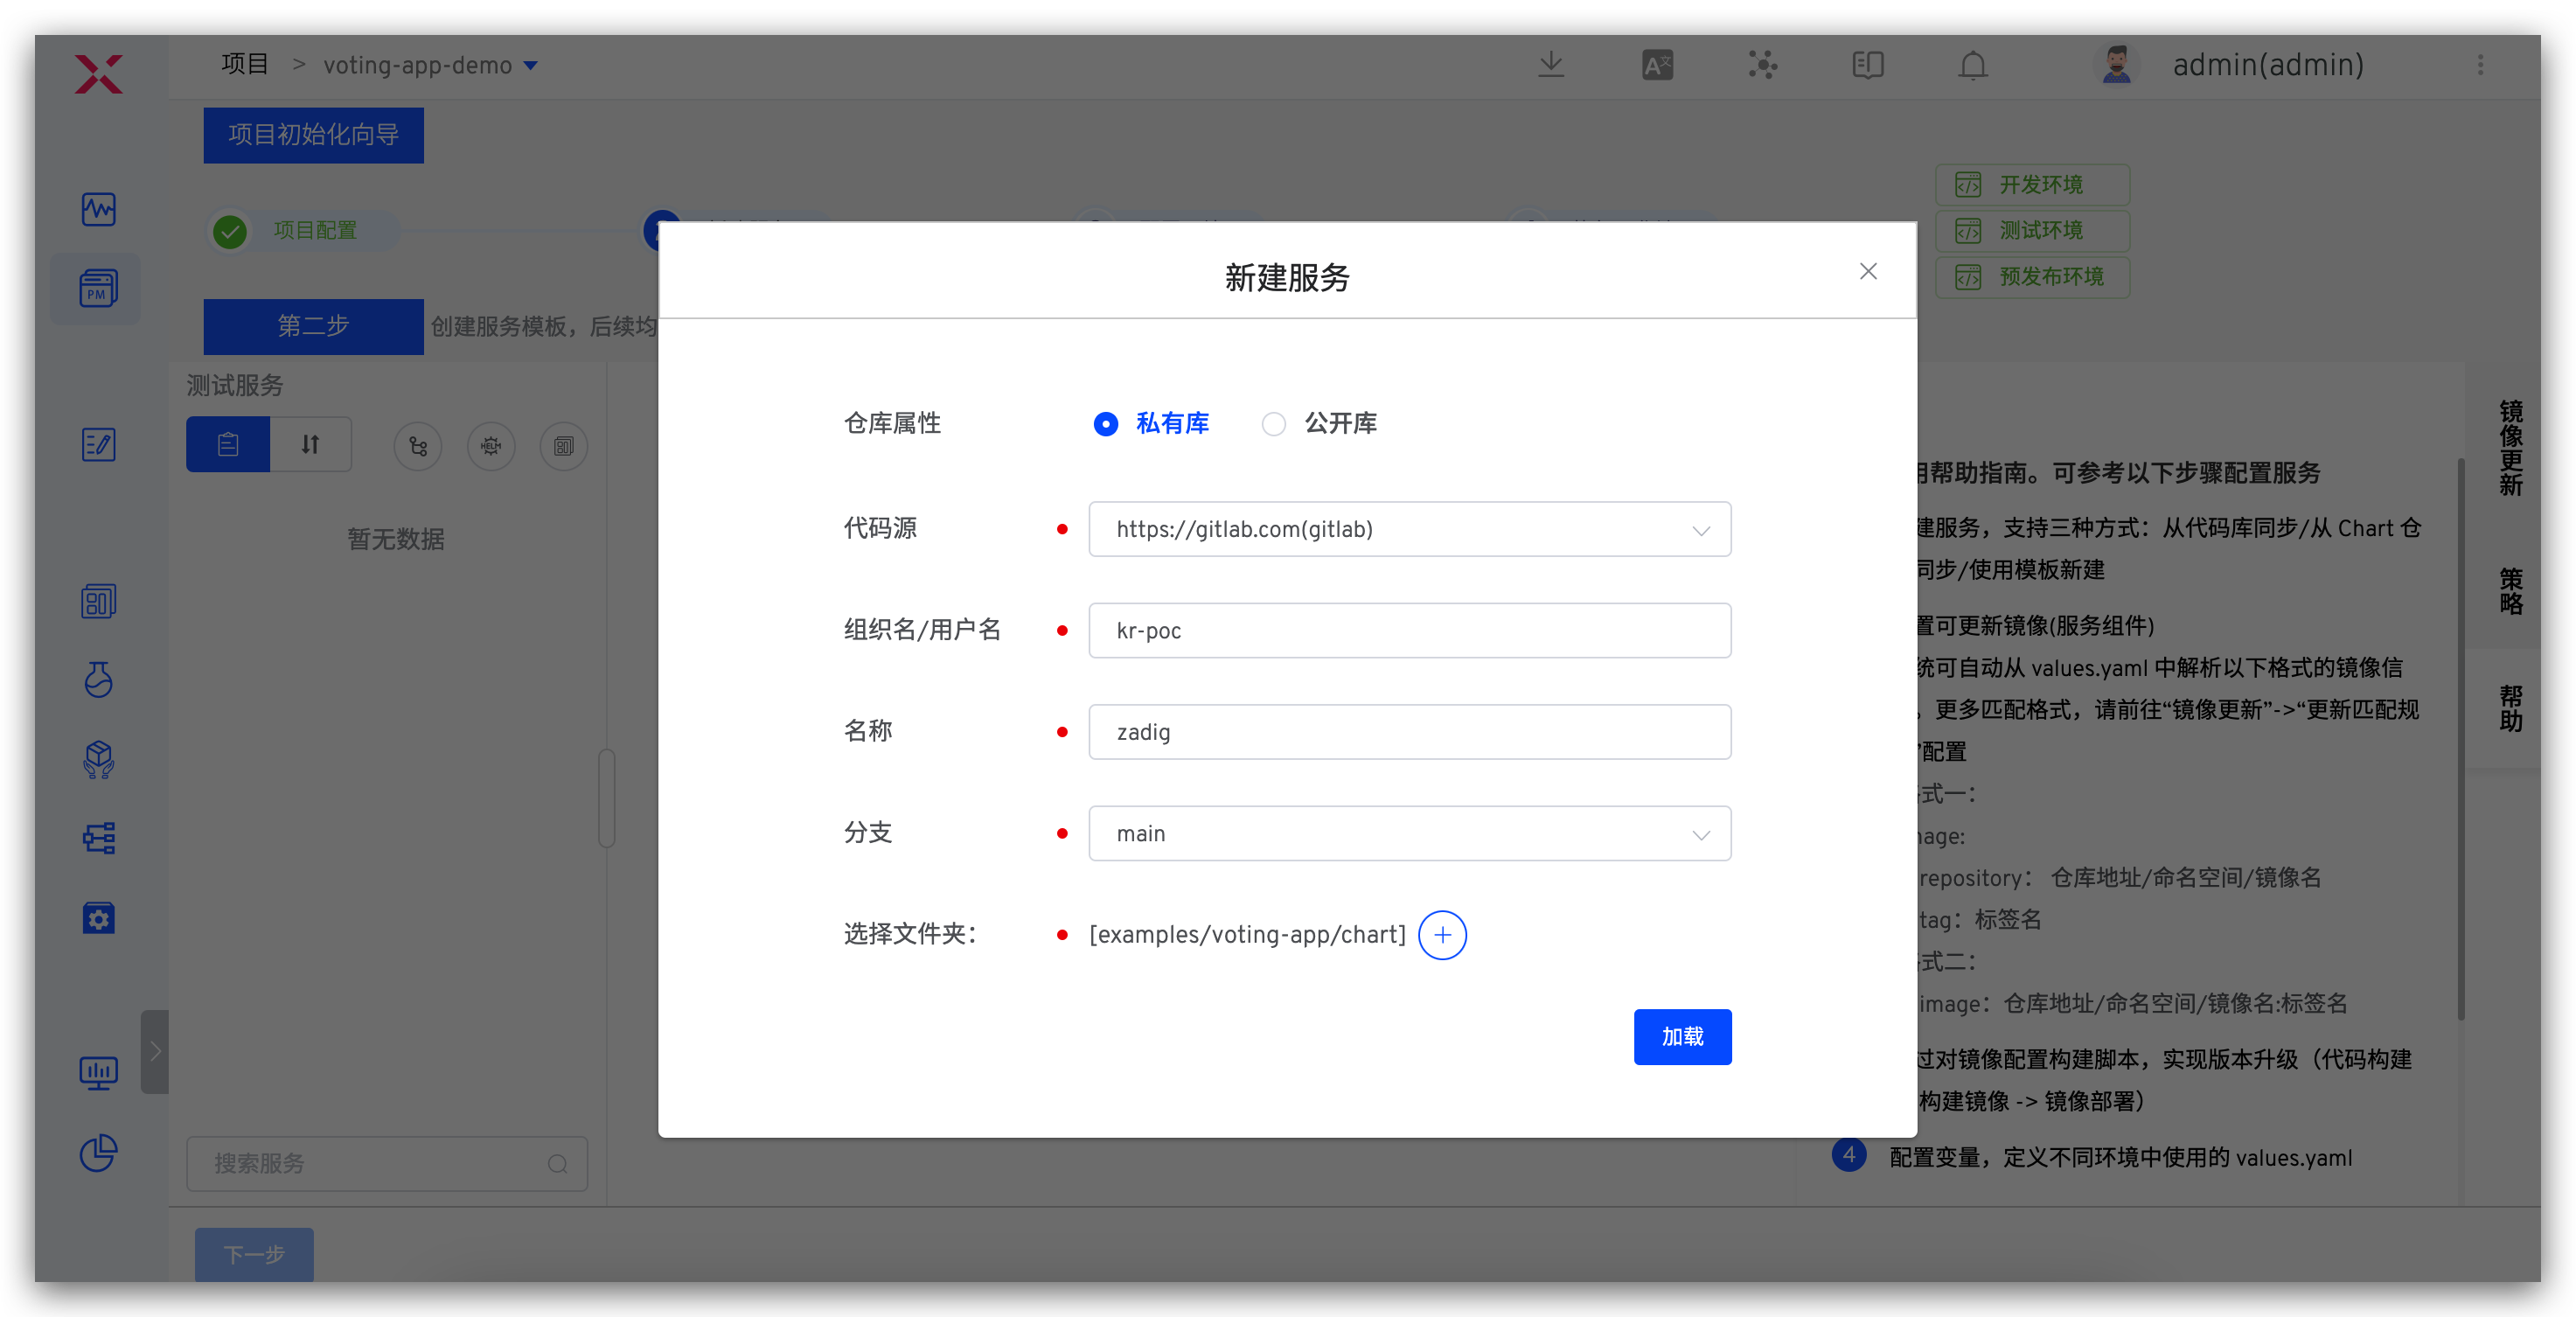Click the 加载 load button
Viewport: 2576px width, 1317px height.
click(x=1682, y=1037)
